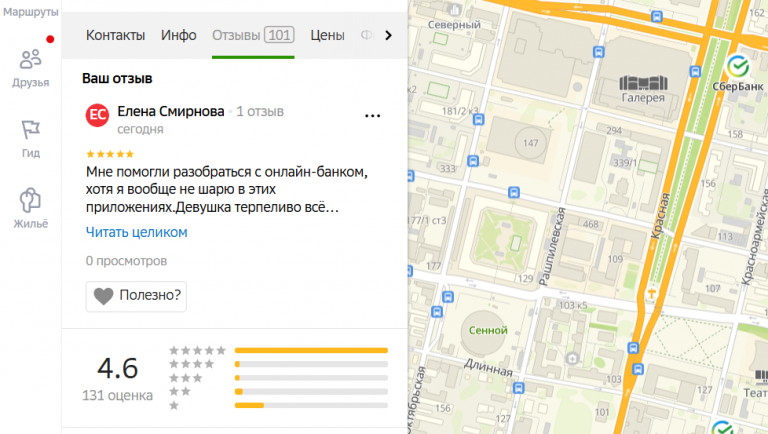Select the bus stop near 181/2 к3
The image size is (768, 434).
pyautogui.click(x=479, y=119)
